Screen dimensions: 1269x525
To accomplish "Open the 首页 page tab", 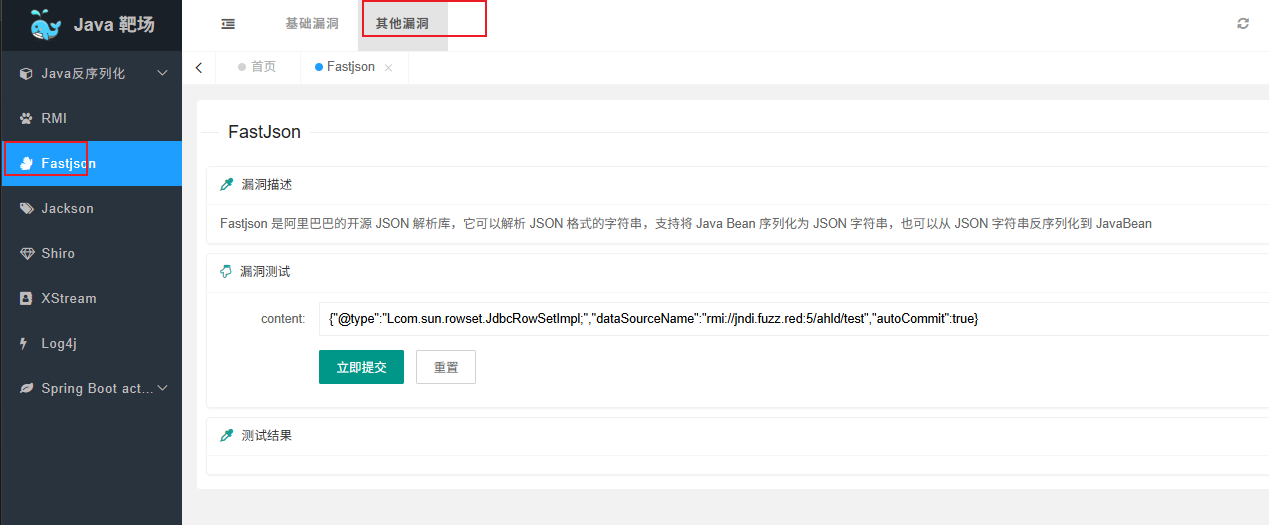I will [x=258, y=67].
